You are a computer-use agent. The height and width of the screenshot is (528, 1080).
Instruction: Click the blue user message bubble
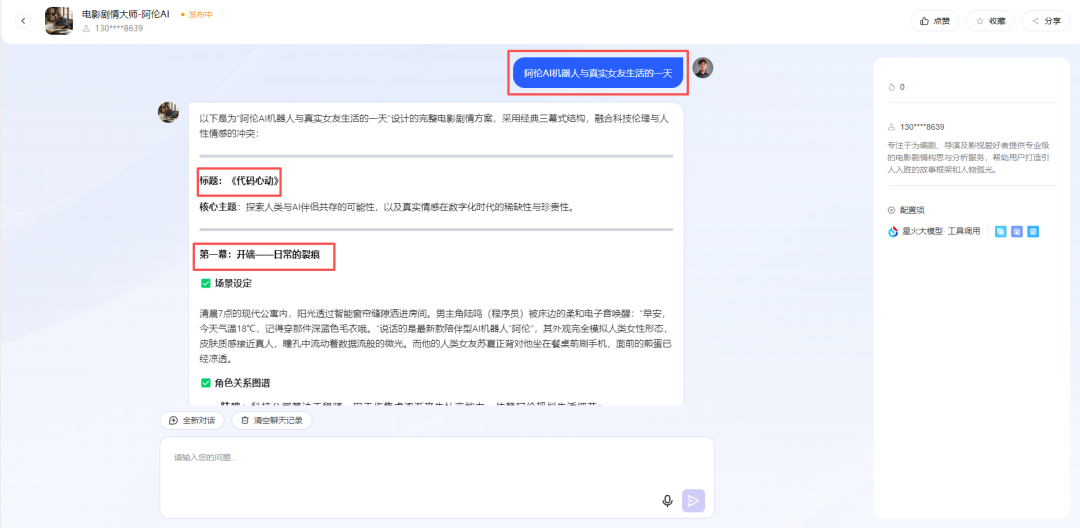pos(597,73)
